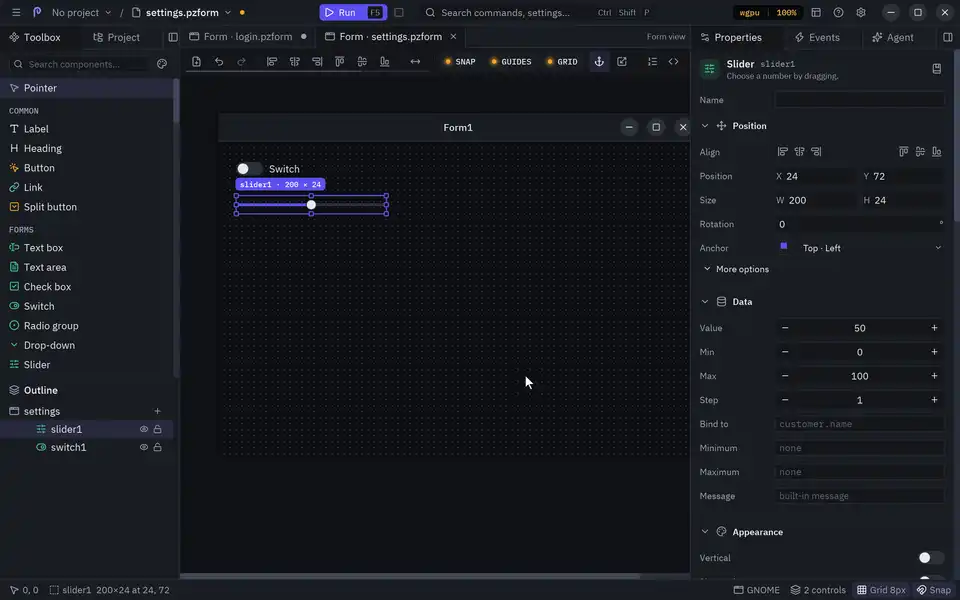Click the align left edges toolbar icon
960x600 pixels.
click(272, 61)
